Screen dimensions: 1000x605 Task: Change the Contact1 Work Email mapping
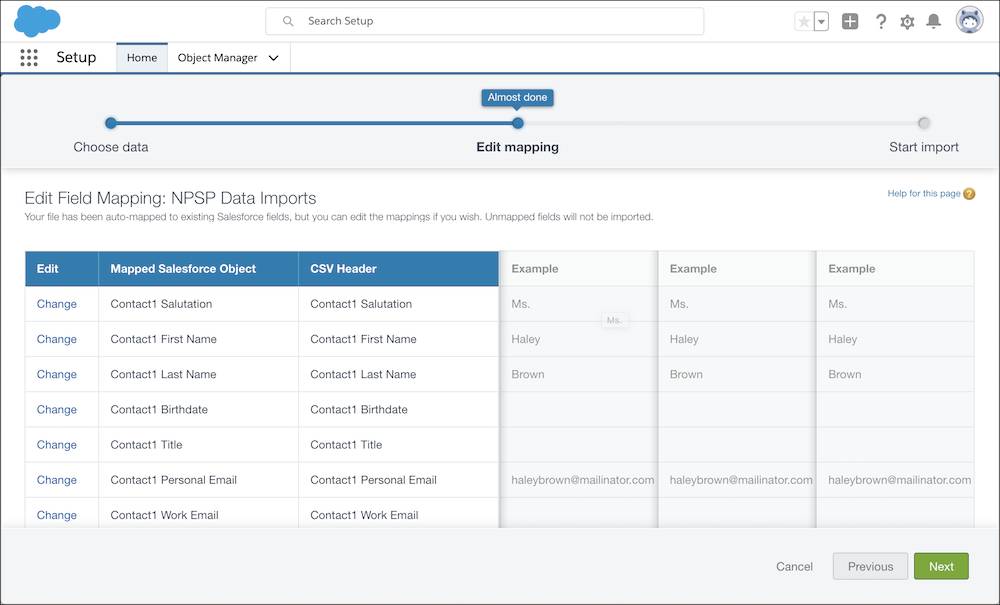tap(57, 514)
